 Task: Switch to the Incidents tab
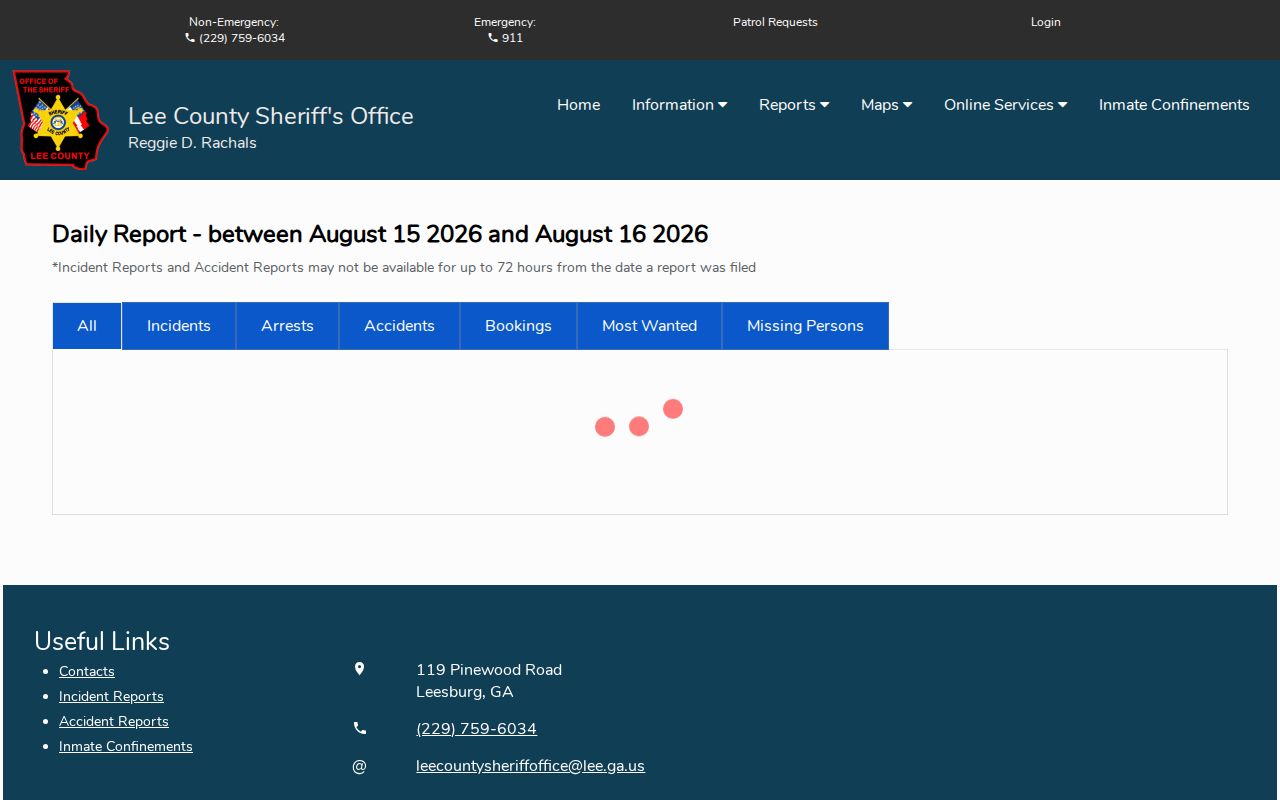[179, 326]
